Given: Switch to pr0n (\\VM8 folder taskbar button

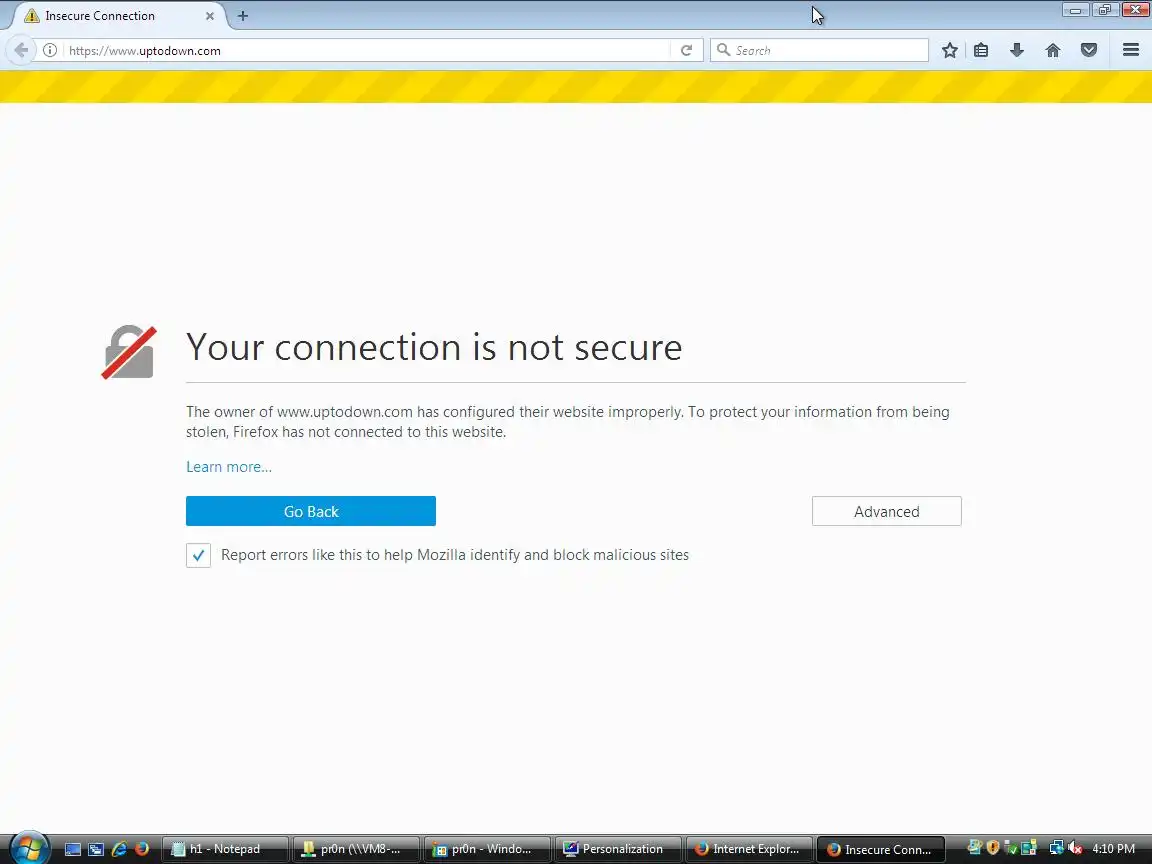Looking at the screenshot, I should pyautogui.click(x=356, y=849).
